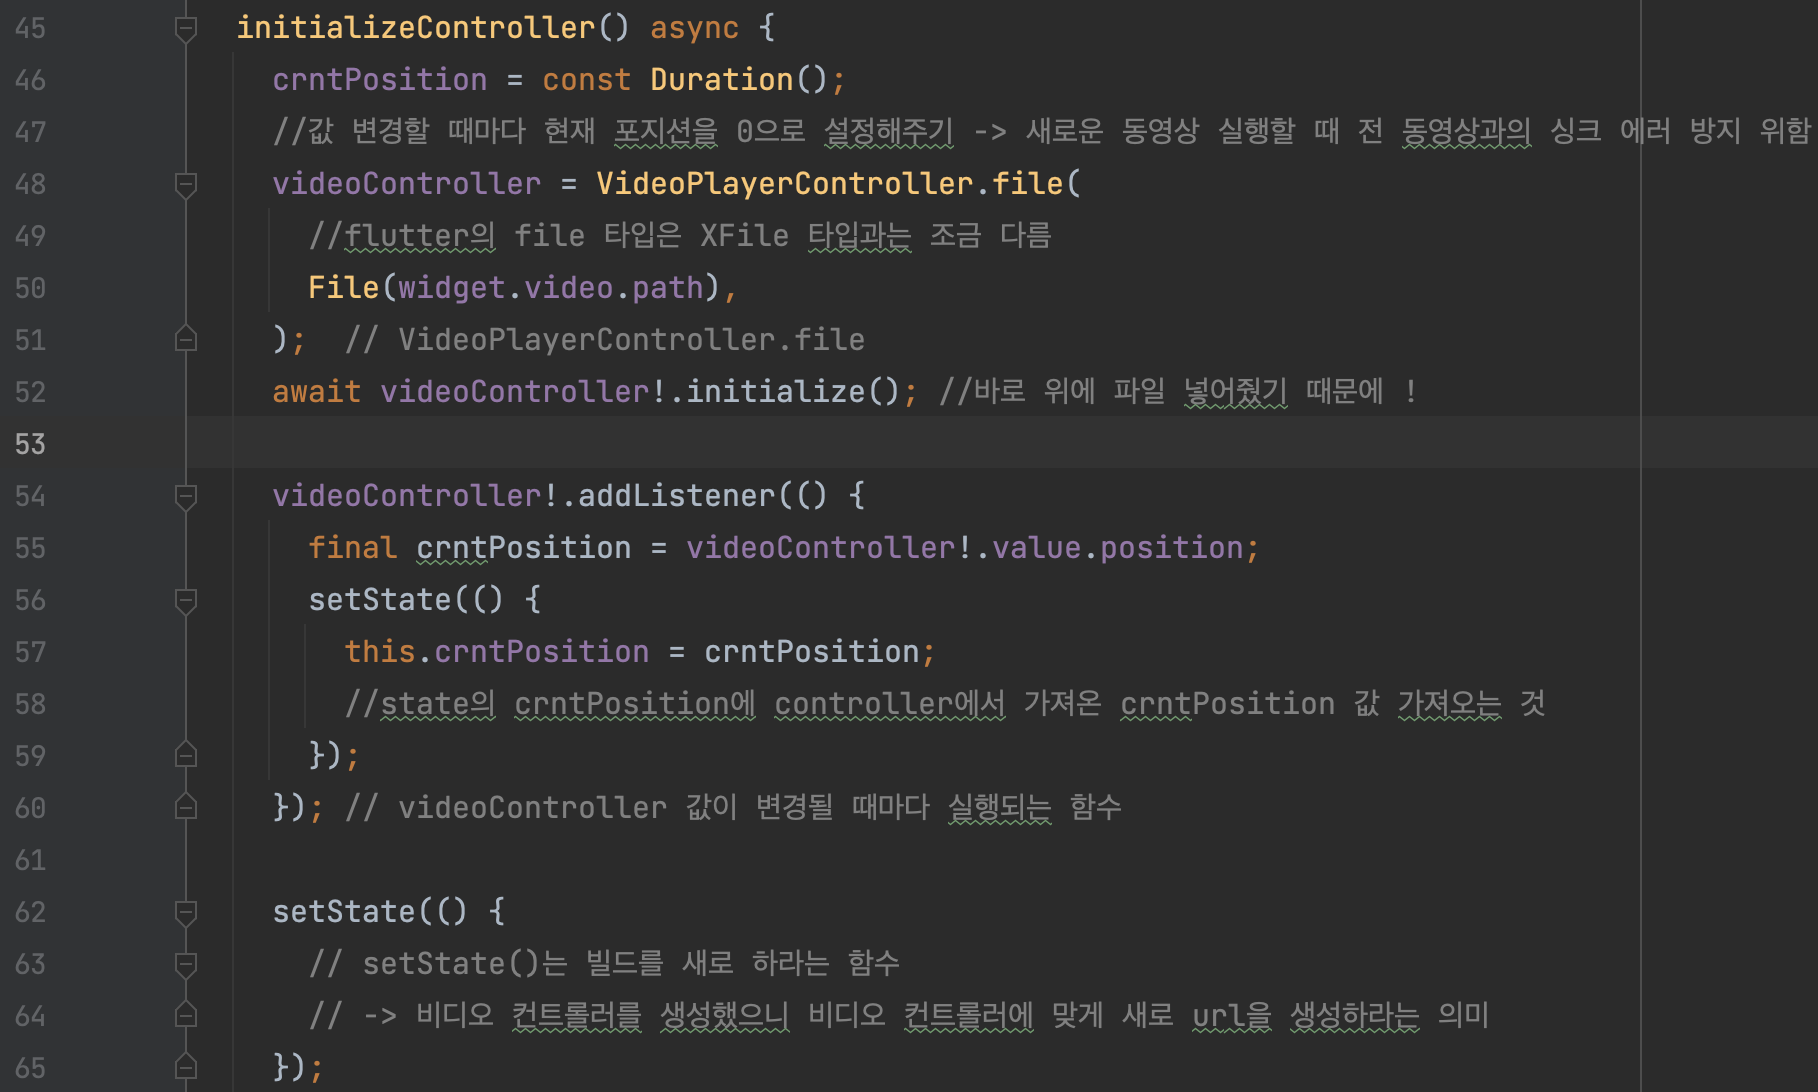1818x1092 pixels.
Task: Collapse initializeController fold marker at line 45
Action: point(186,28)
